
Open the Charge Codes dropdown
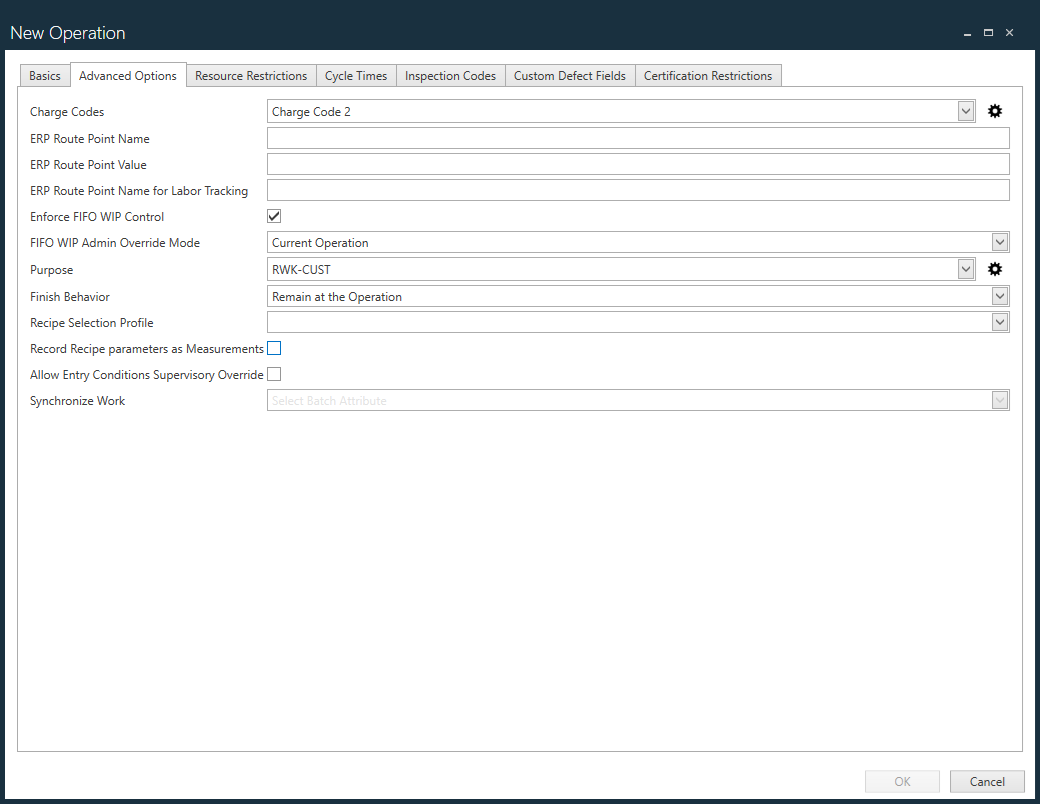(x=965, y=111)
